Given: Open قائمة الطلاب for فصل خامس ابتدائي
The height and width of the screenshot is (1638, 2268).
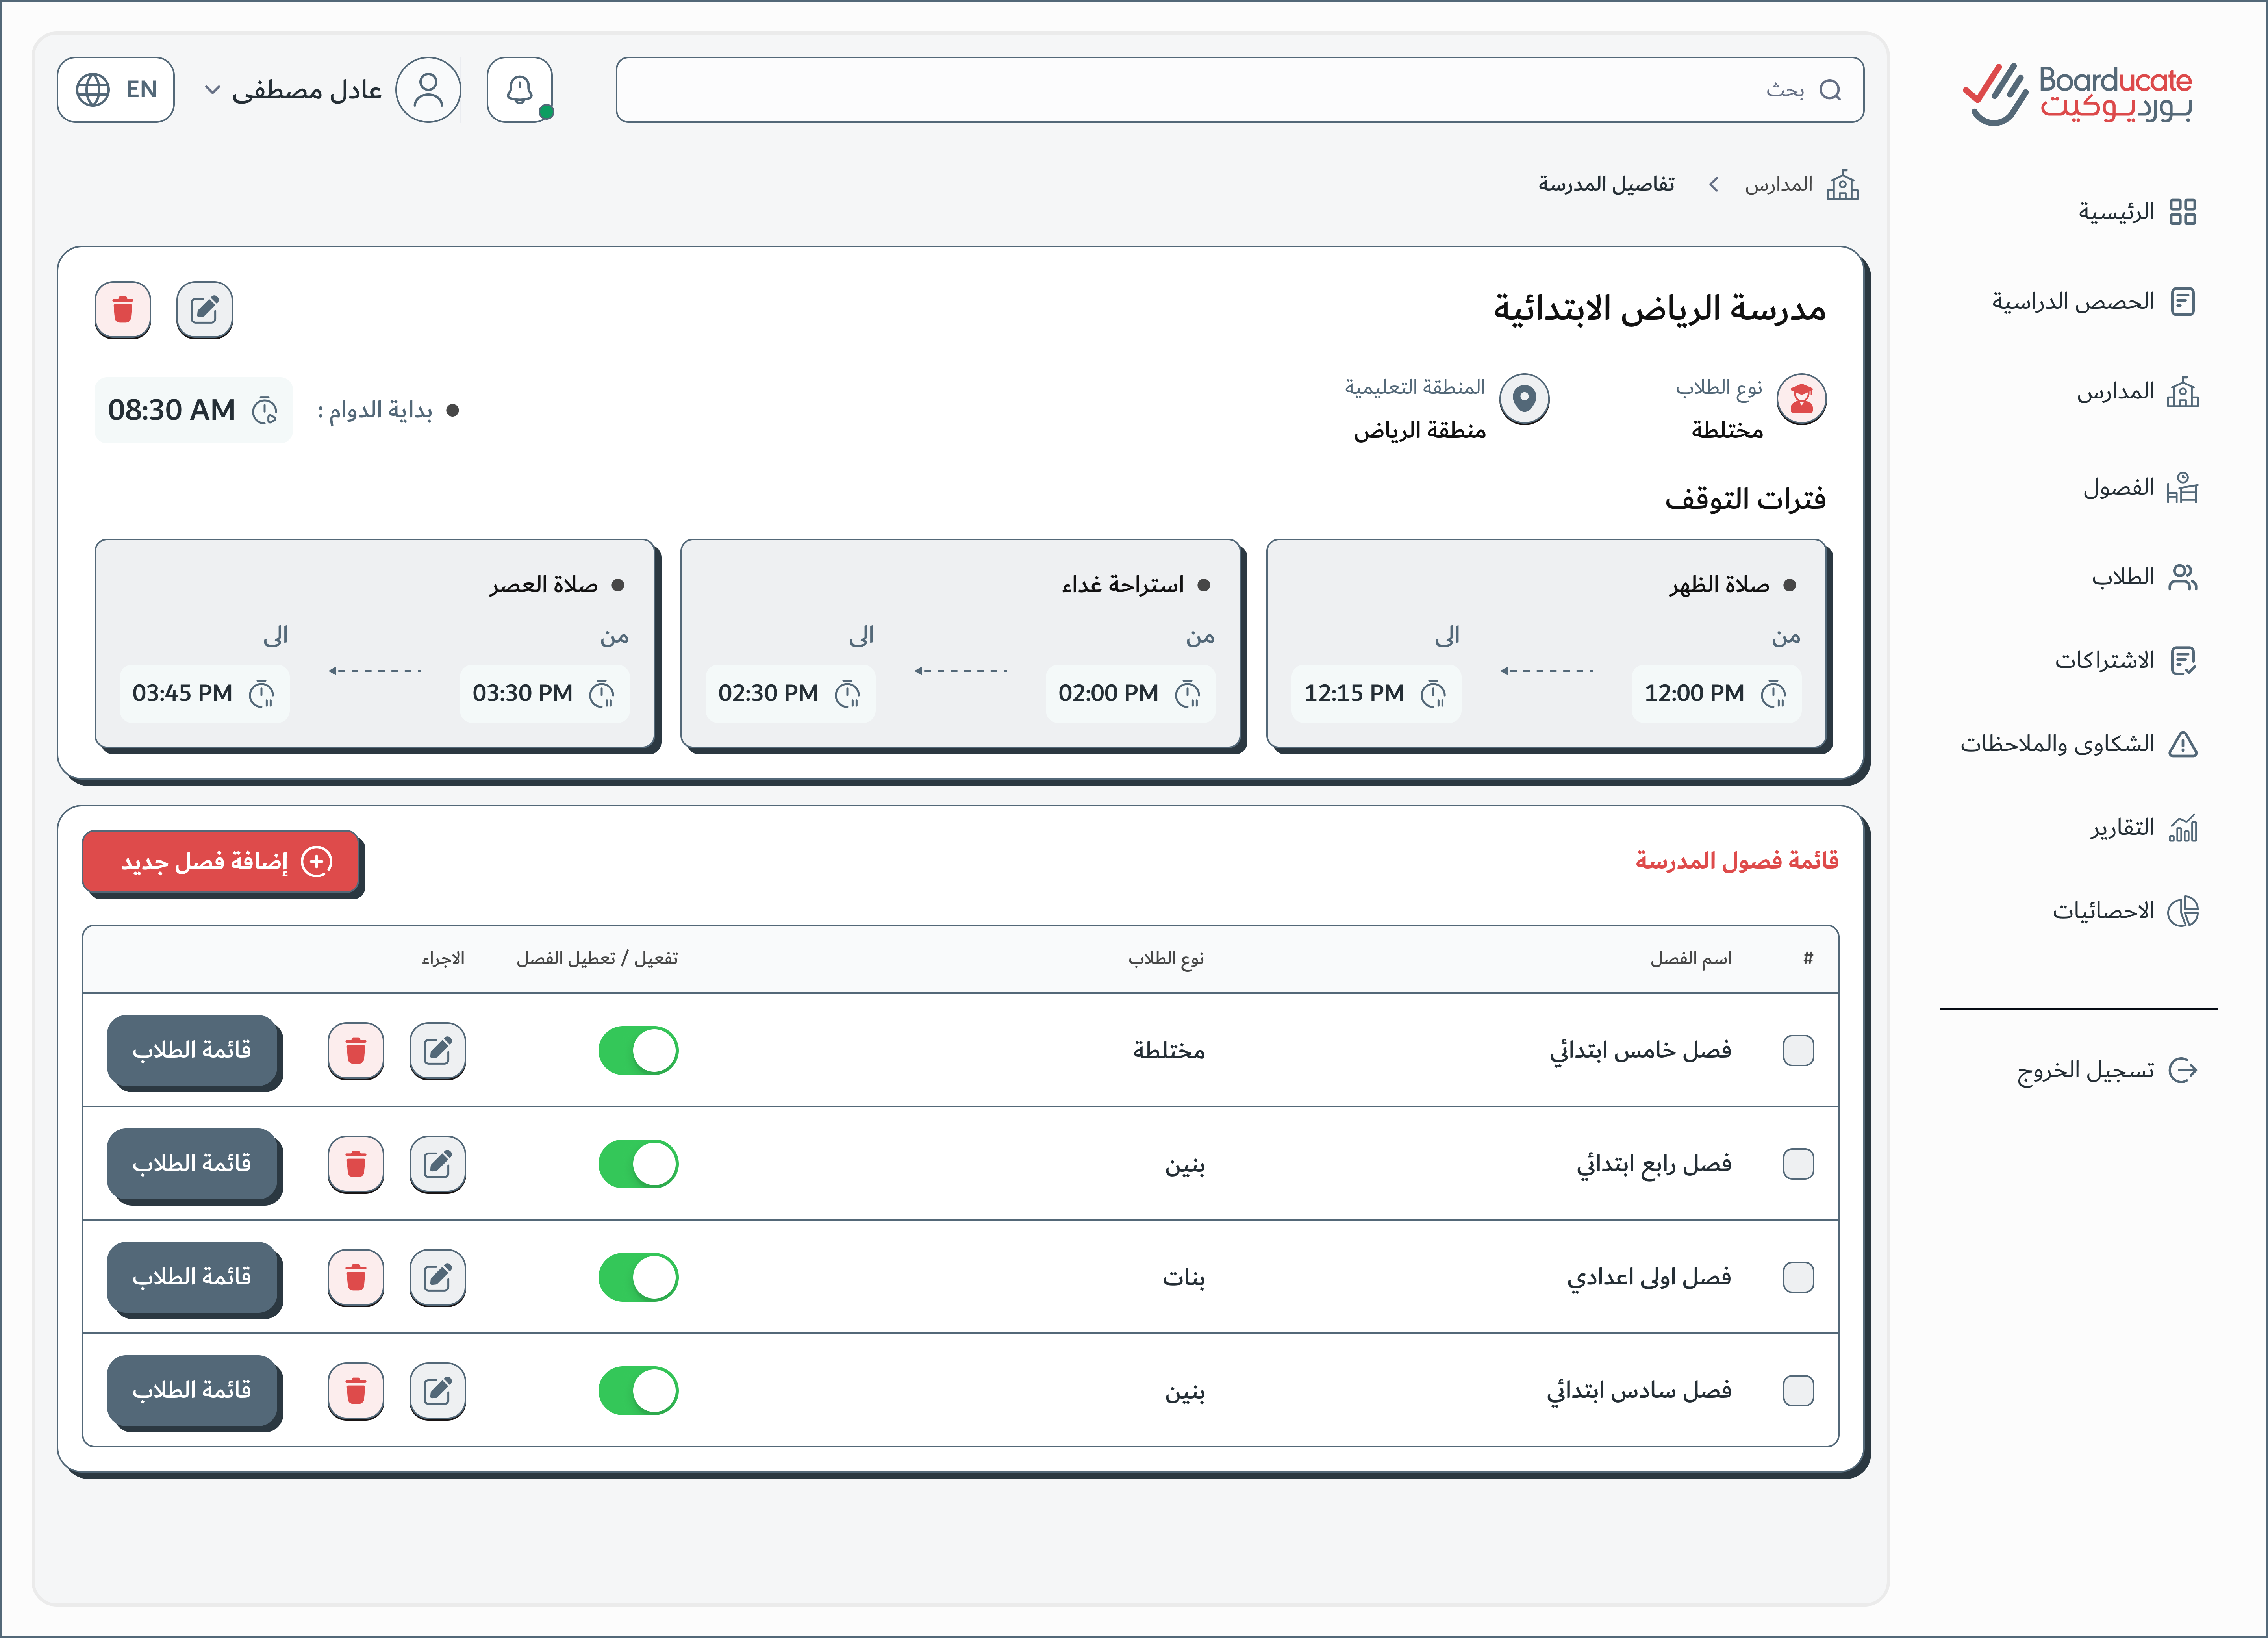Looking at the screenshot, I should point(192,1050).
